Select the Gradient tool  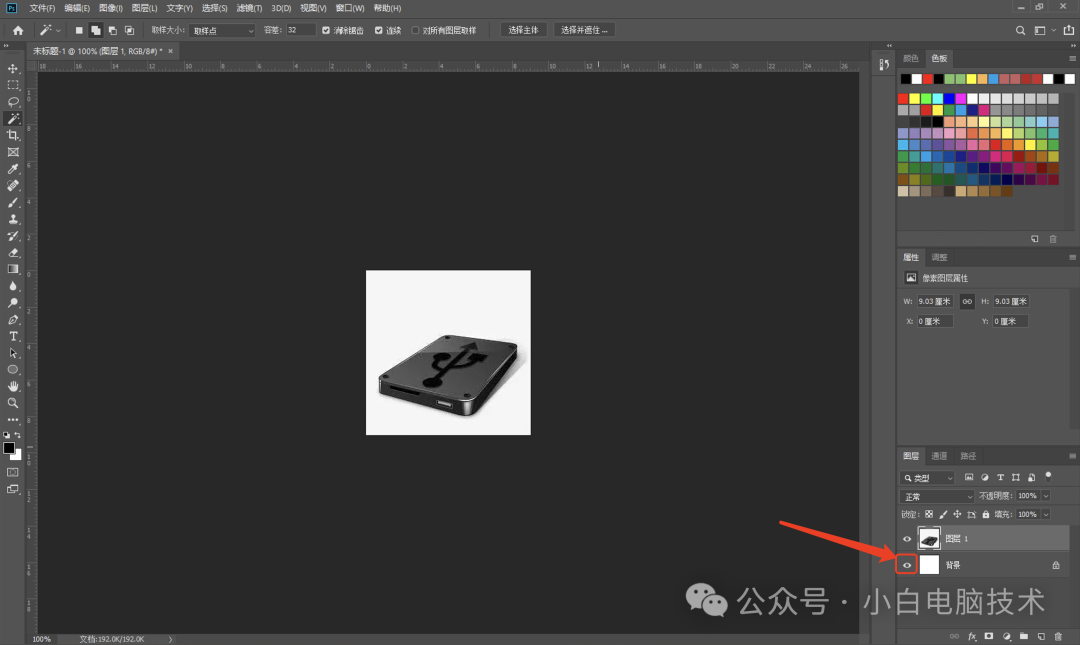point(13,269)
